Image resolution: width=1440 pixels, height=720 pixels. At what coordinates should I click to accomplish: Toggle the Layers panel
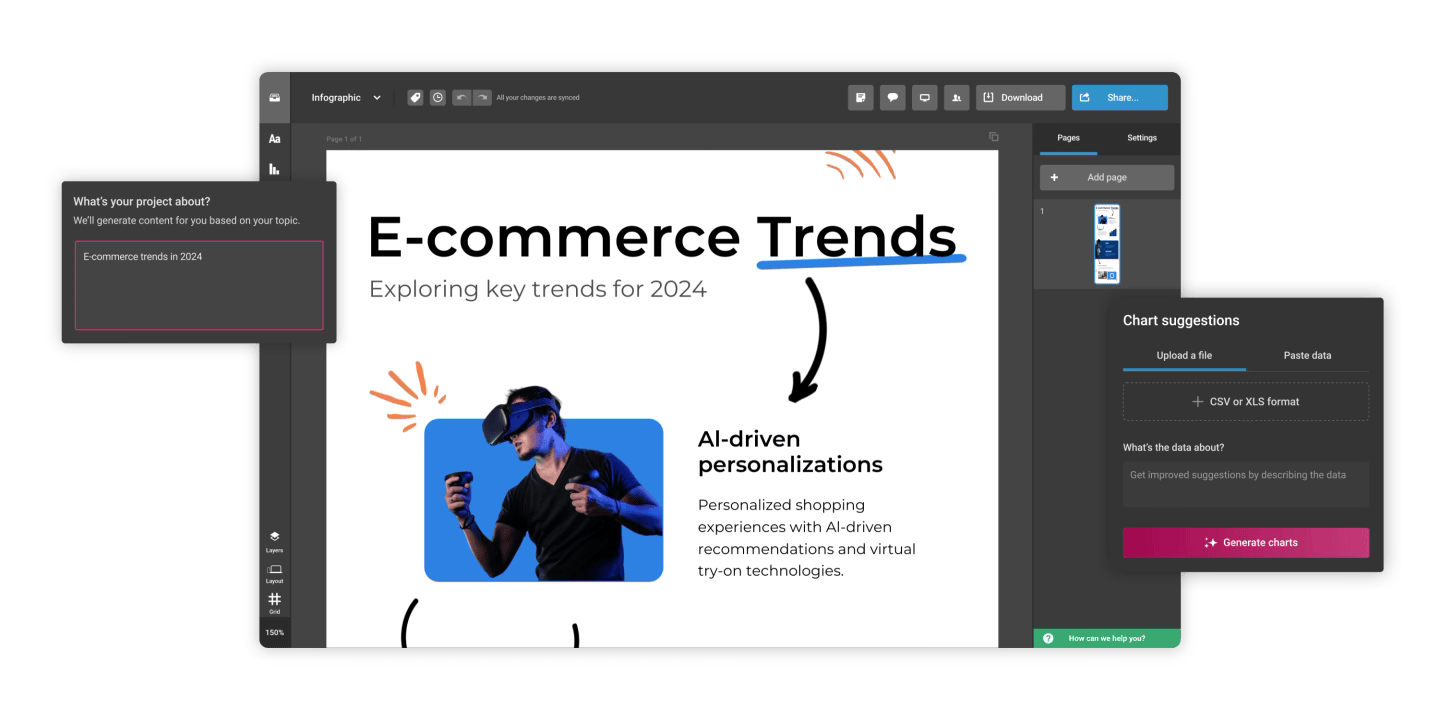pyautogui.click(x=274, y=541)
